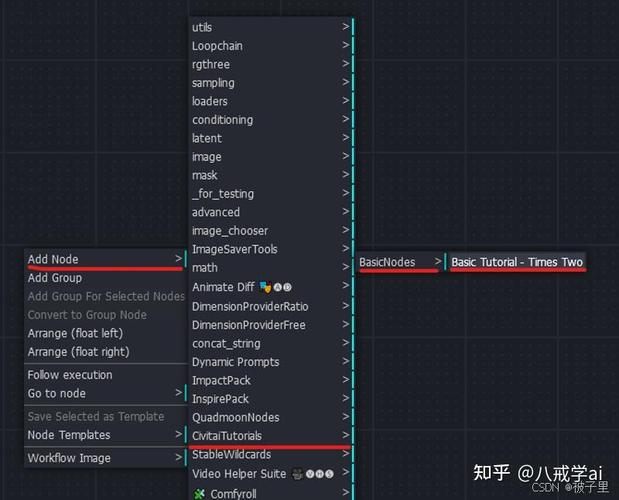Expand the utils node category
This screenshot has width=619, height=500.
271,27
